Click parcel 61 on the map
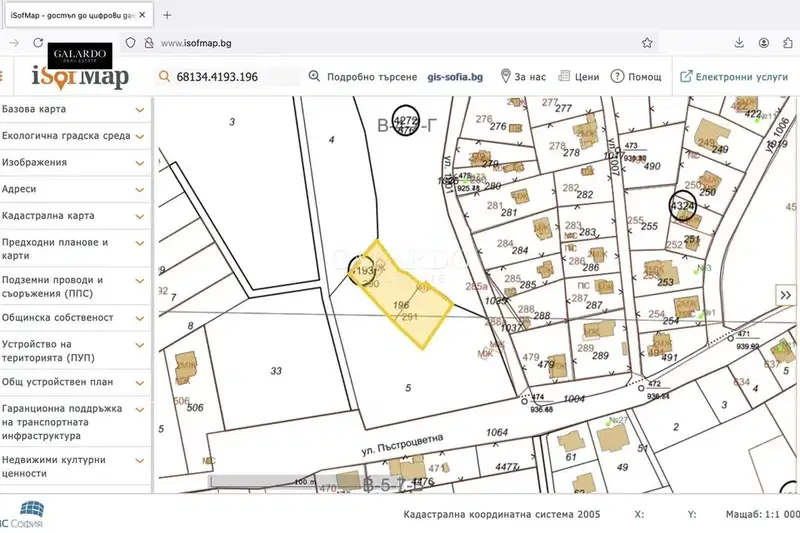Image resolution: width=800 pixels, height=533 pixels. tap(571, 457)
